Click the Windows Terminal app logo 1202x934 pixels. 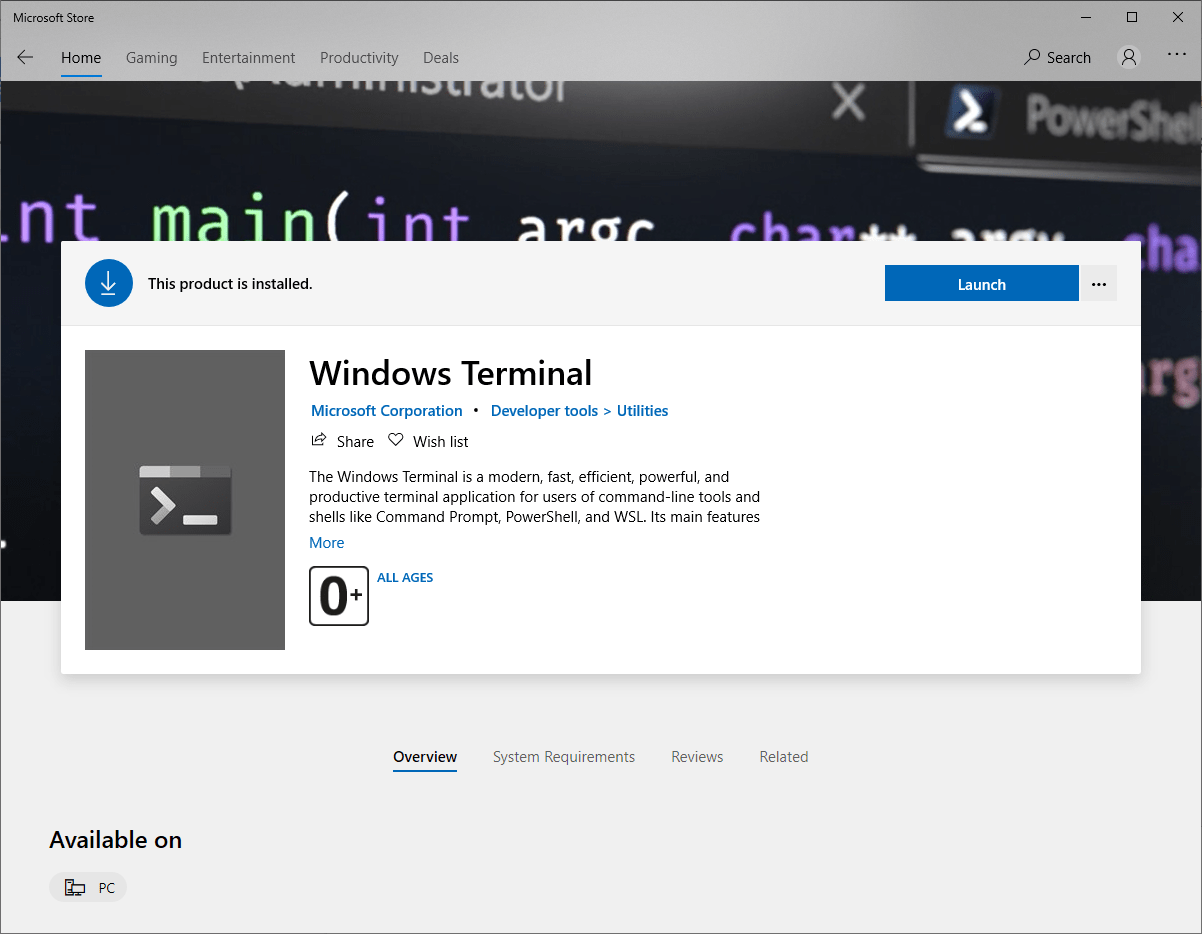click(185, 499)
